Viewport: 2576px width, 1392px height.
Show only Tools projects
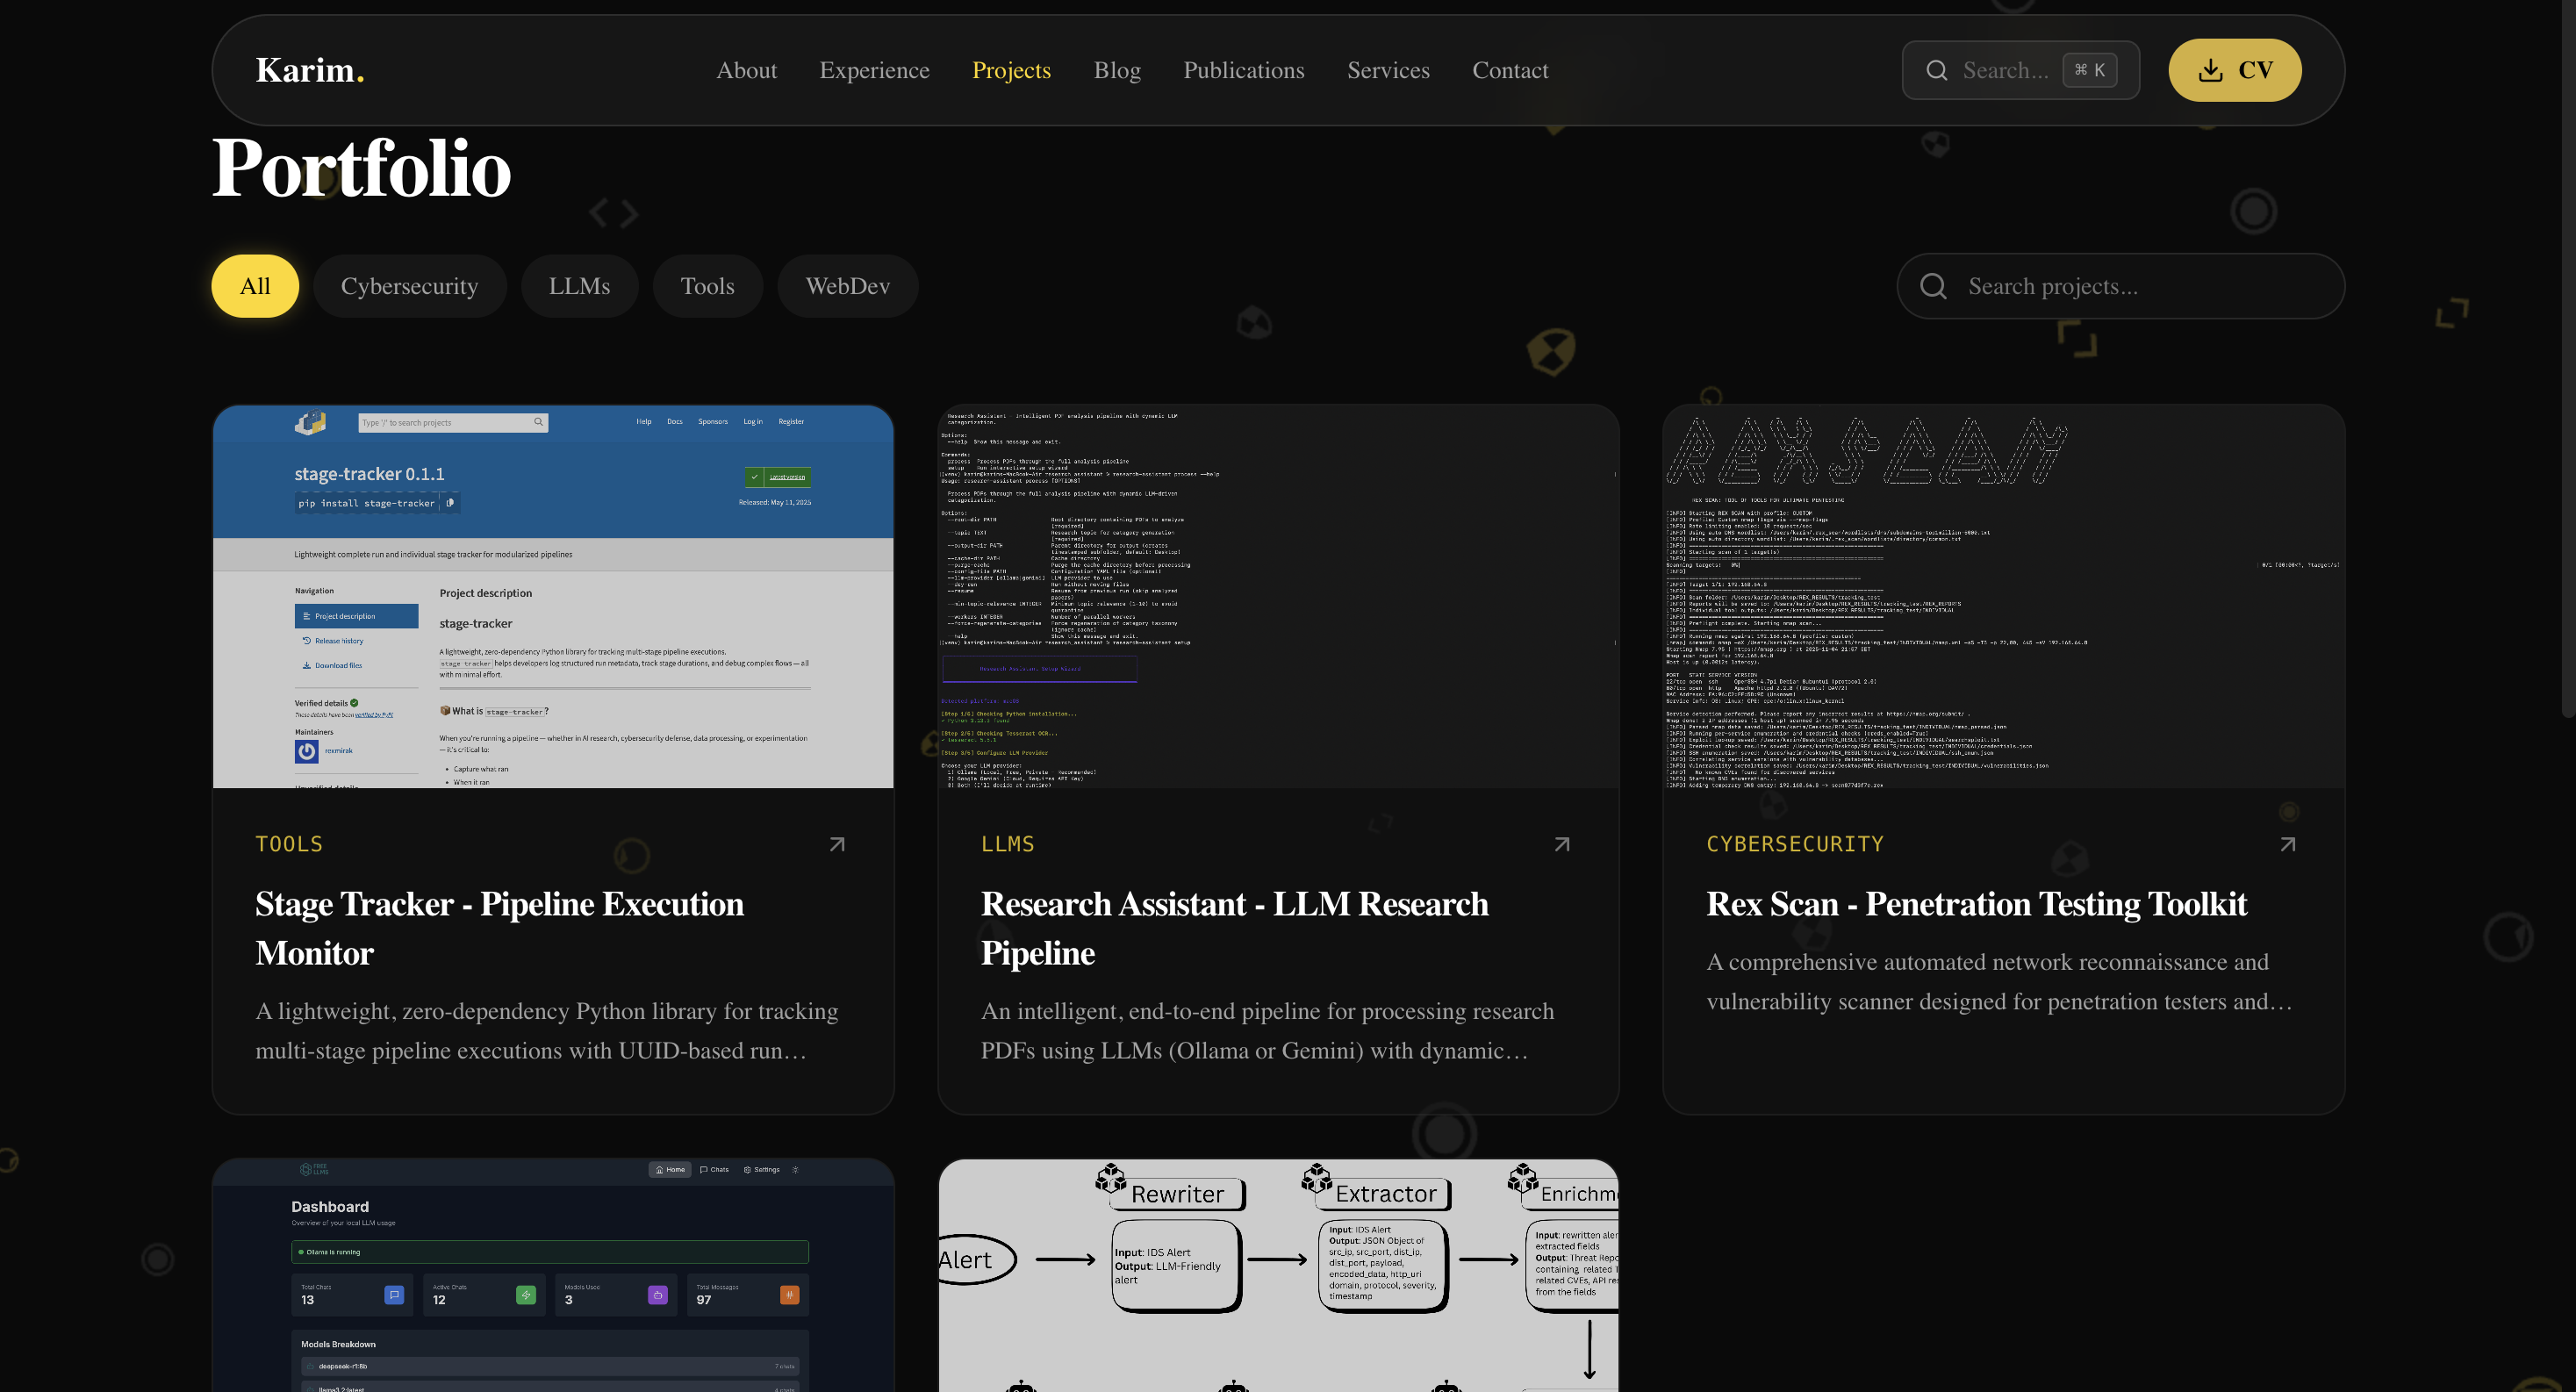coord(707,286)
